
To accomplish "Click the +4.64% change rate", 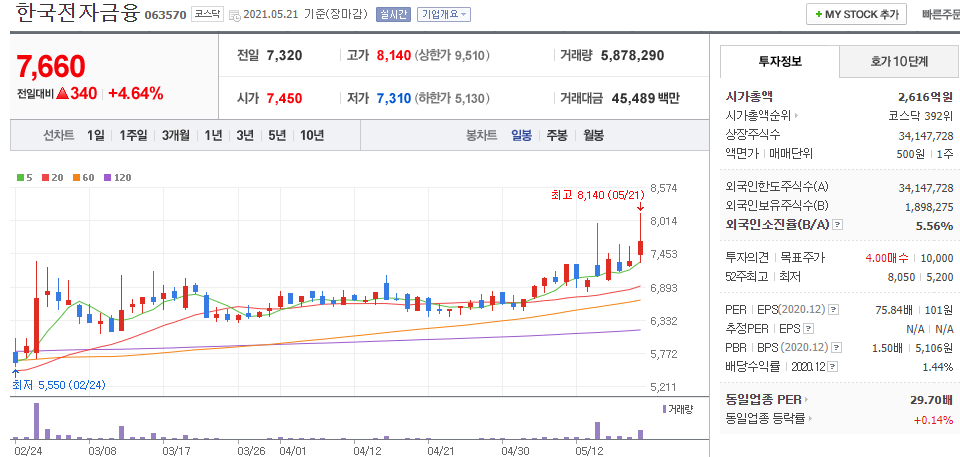I will pyautogui.click(x=136, y=94).
